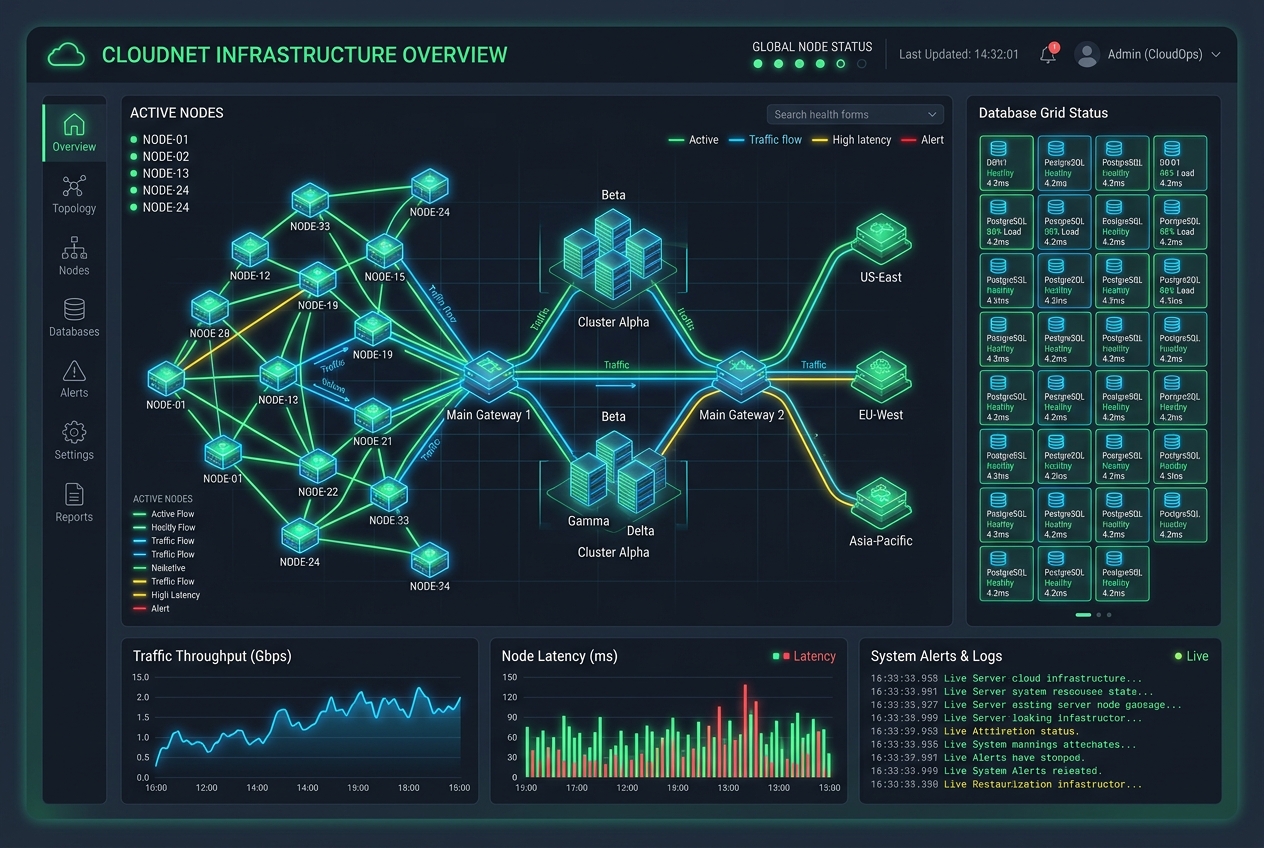Select the NODE 28 cube icon
Image resolution: width=1264 pixels, height=848 pixels.
pos(209,308)
